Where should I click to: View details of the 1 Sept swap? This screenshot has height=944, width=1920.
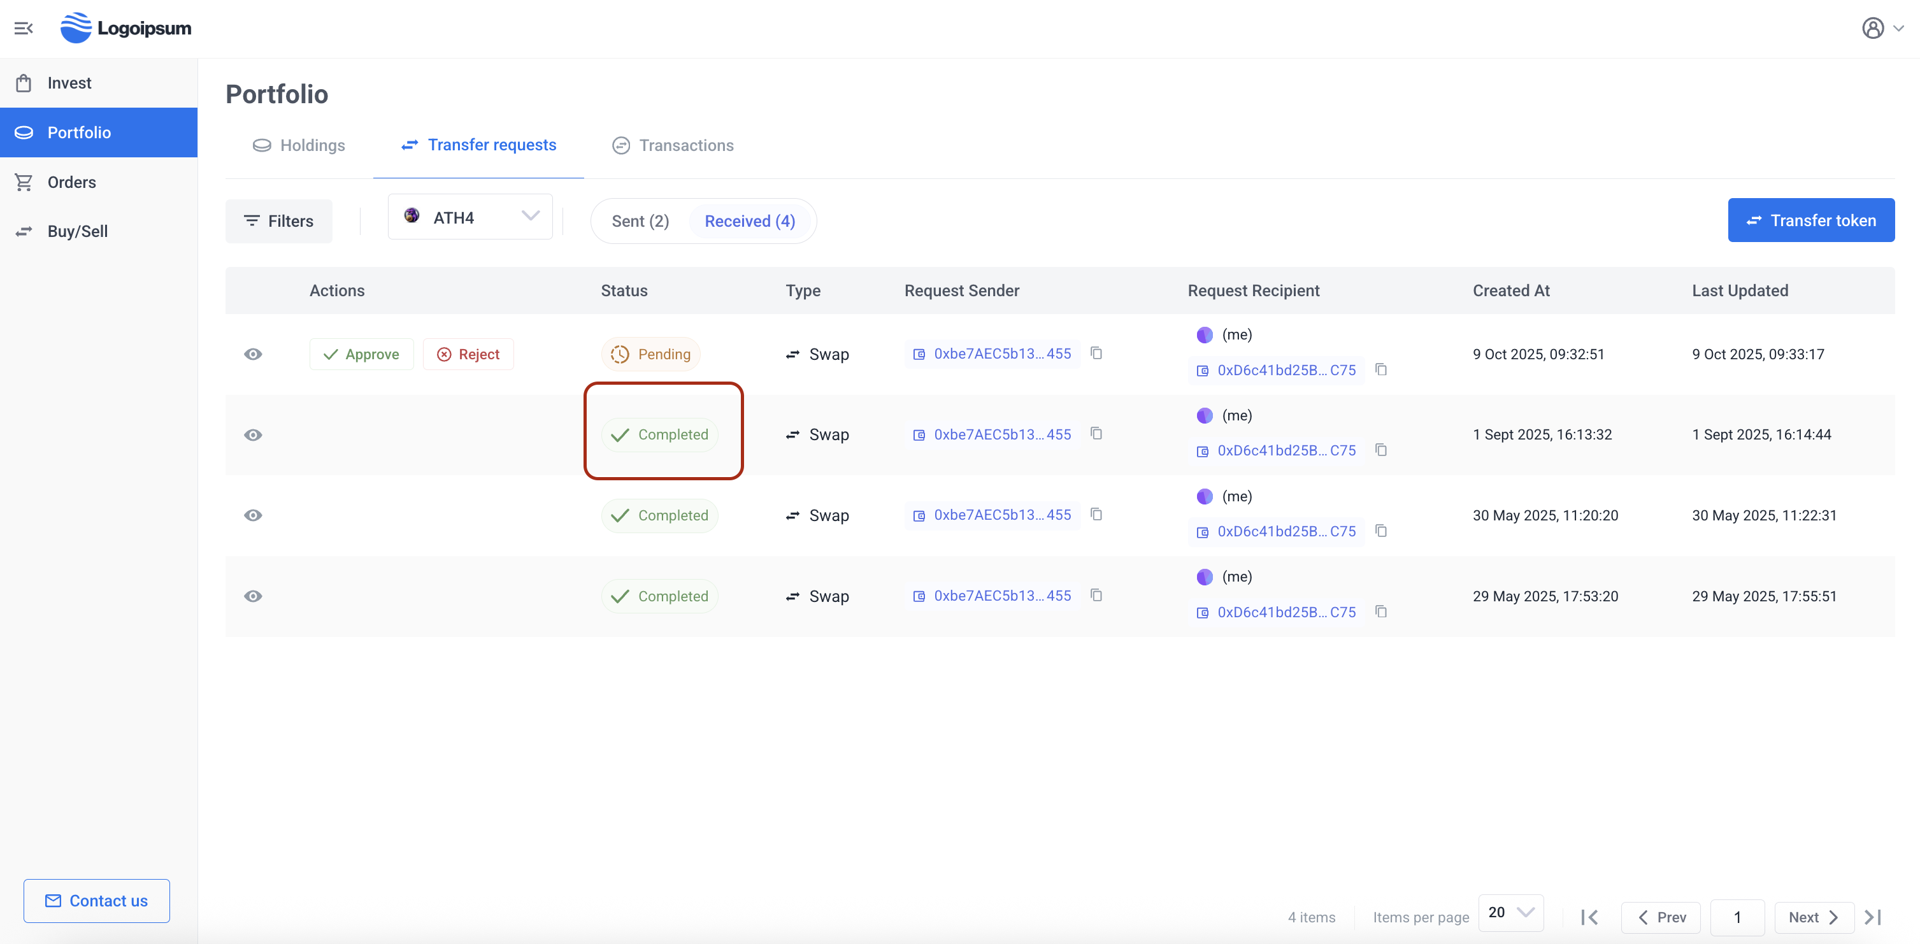(253, 435)
